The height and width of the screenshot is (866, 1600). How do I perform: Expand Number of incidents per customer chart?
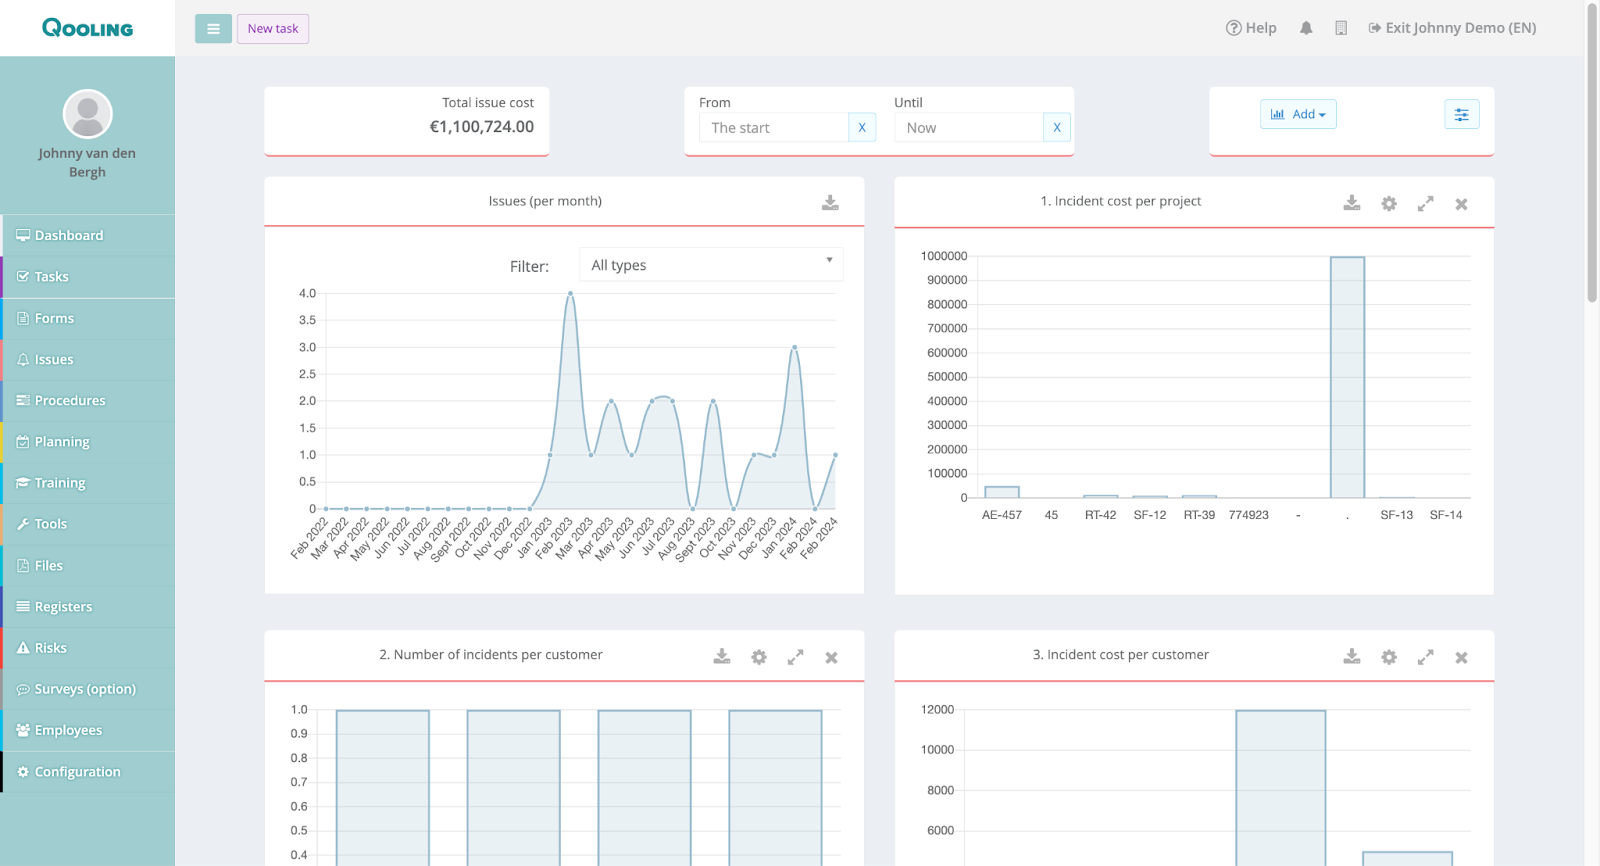[796, 657]
